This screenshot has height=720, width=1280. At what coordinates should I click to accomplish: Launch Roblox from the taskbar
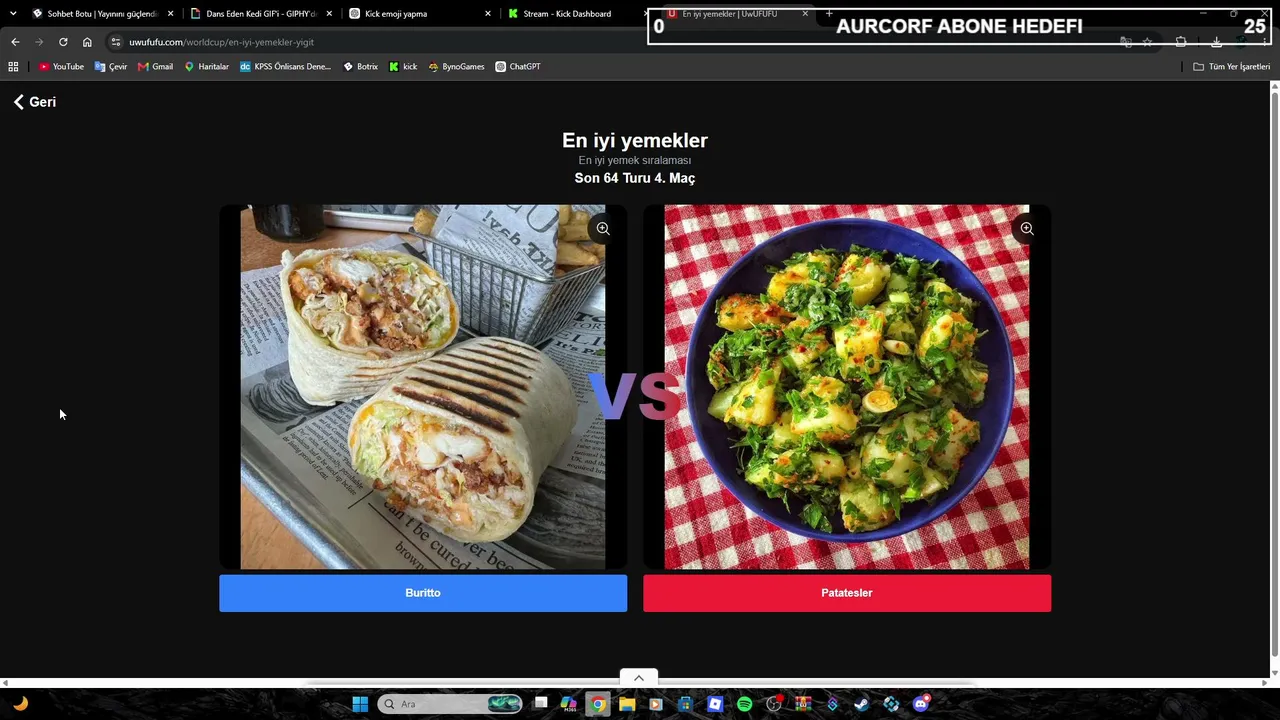click(715, 704)
